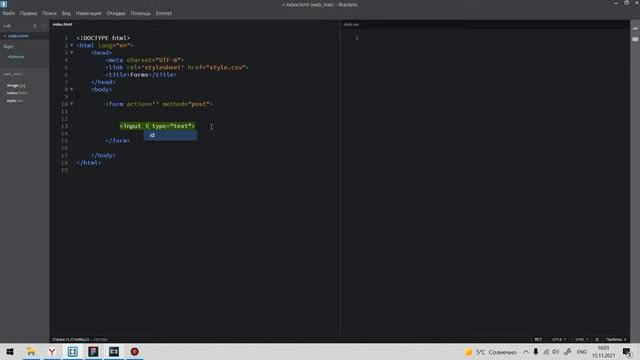
Task: Open the Figma taskbar icon
Action: [x=93, y=352]
